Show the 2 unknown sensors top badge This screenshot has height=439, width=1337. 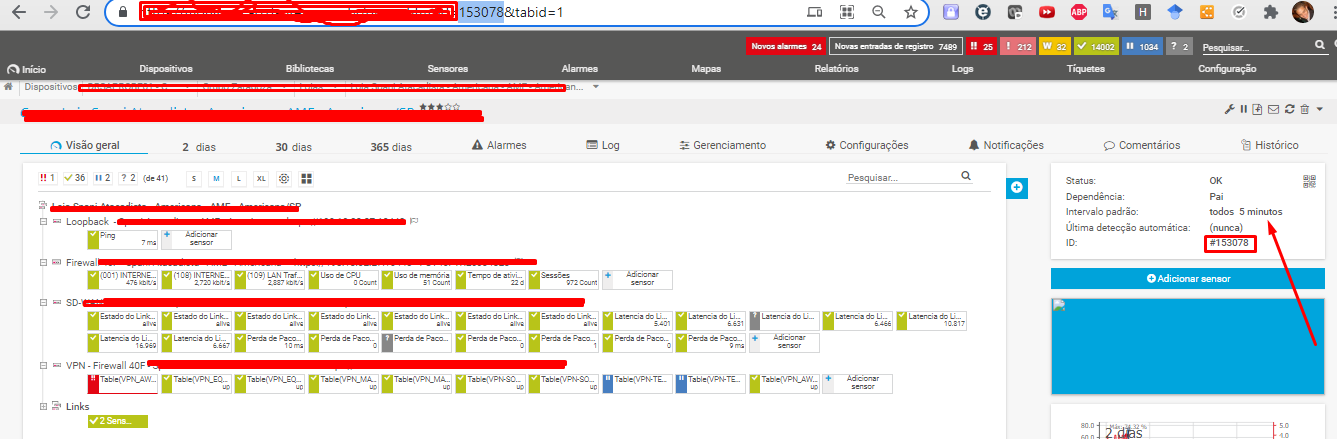tap(1181, 46)
